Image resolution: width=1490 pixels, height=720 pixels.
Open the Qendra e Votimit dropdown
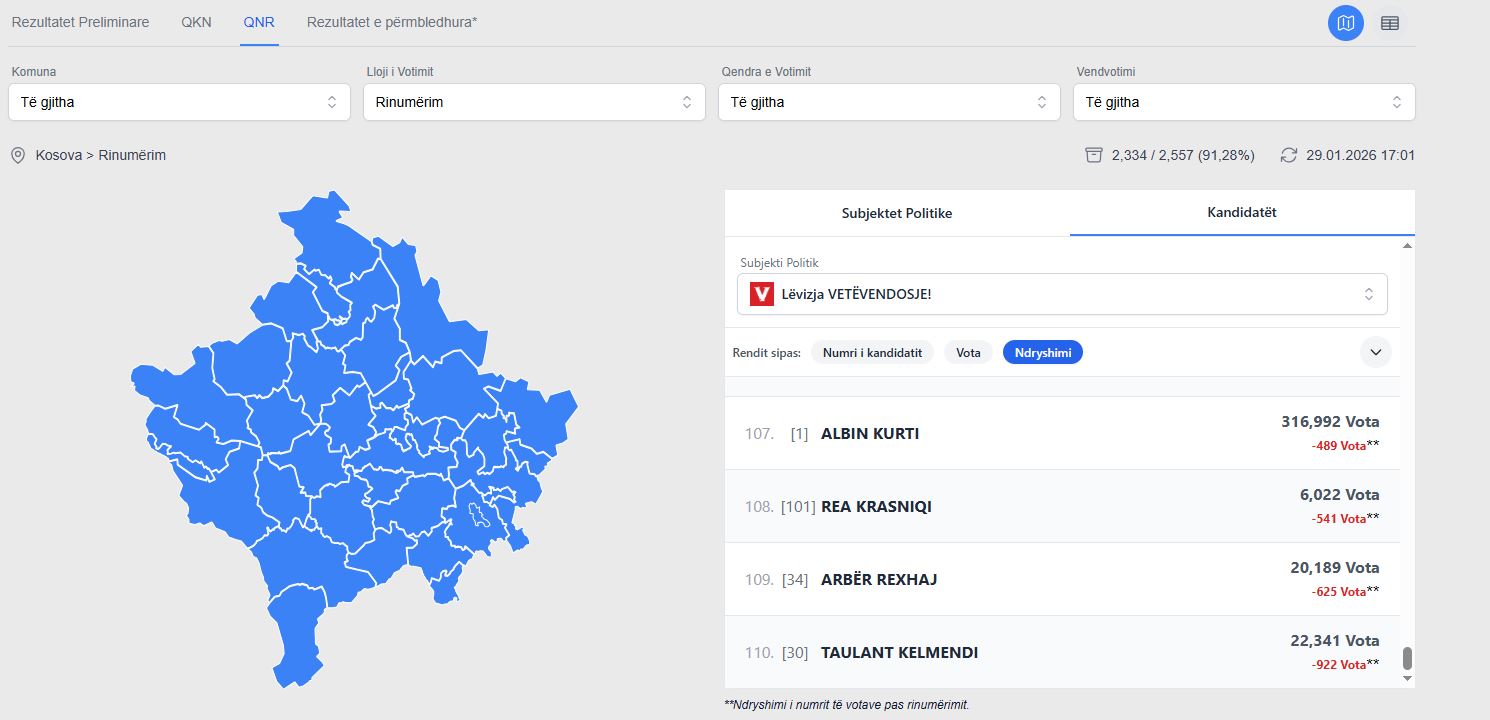[x=889, y=102]
